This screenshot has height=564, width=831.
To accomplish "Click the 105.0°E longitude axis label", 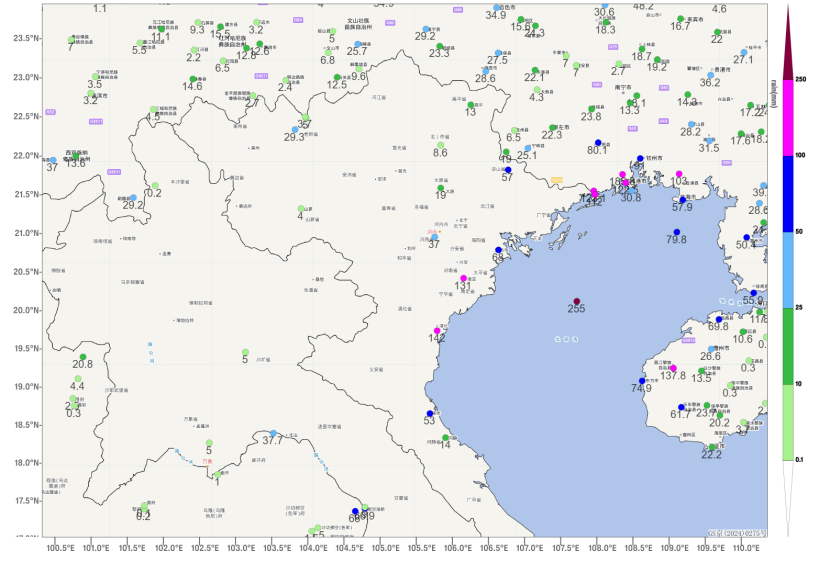I will [385, 548].
